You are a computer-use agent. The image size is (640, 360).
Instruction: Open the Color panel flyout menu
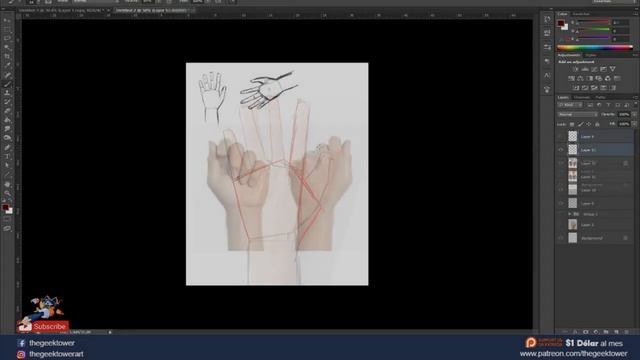(635, 14)
